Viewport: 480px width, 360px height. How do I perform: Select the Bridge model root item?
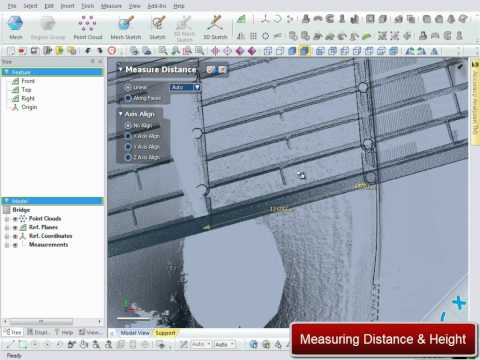(21, 210)
